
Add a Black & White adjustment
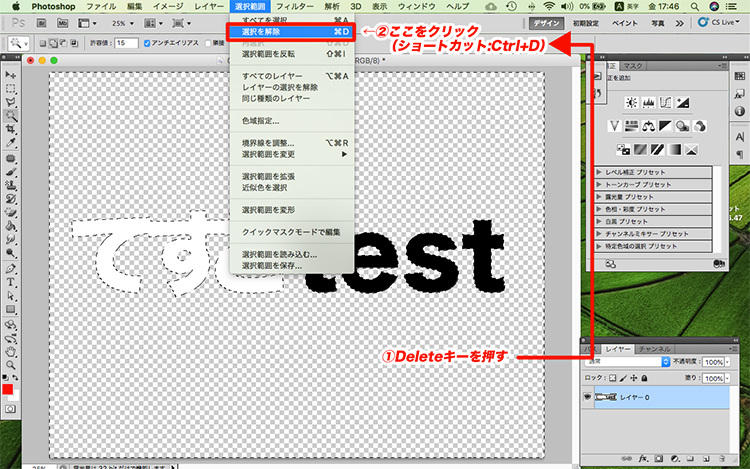click(x=665, y=126)
